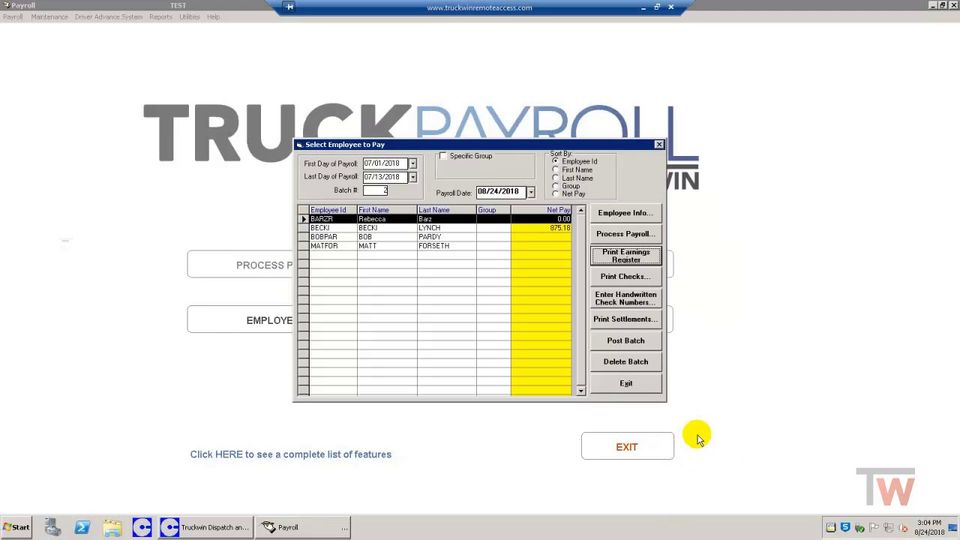Image resolution: width=960 pixels, height=540 pixels.
Task: Switch to the Payroll taskbar window
Action: (x=303, y=527)
